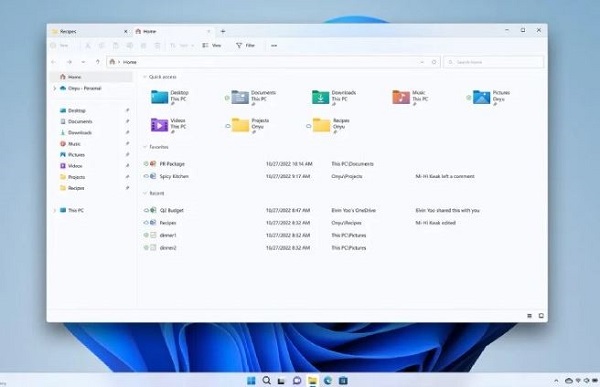Open Microsoft Store from taskbar

(343, 380)
